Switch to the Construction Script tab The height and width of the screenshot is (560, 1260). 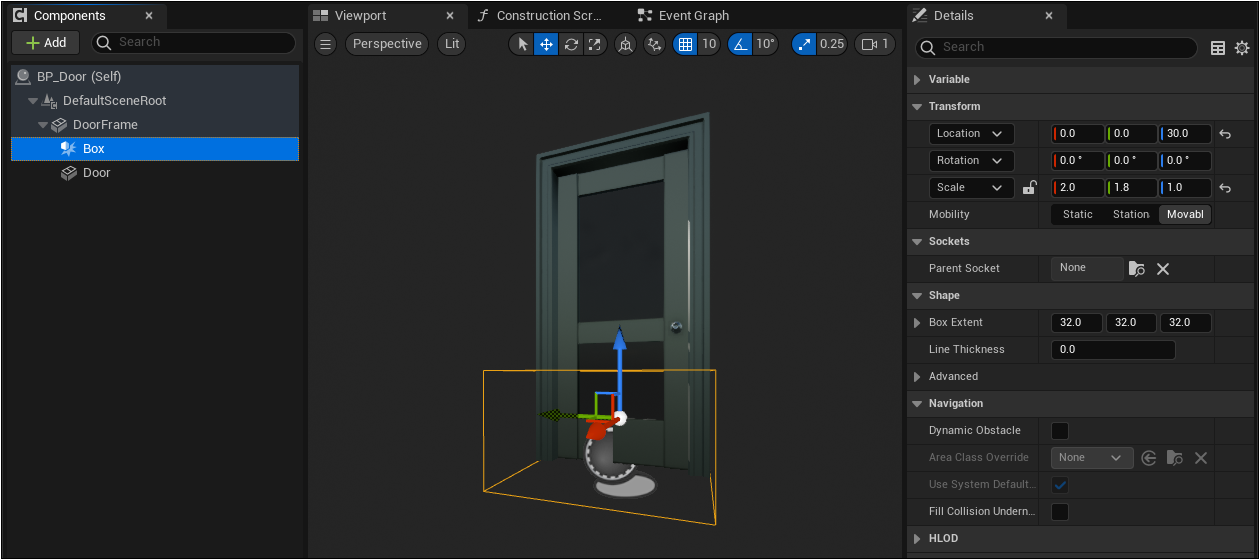(x=549, y=16)
